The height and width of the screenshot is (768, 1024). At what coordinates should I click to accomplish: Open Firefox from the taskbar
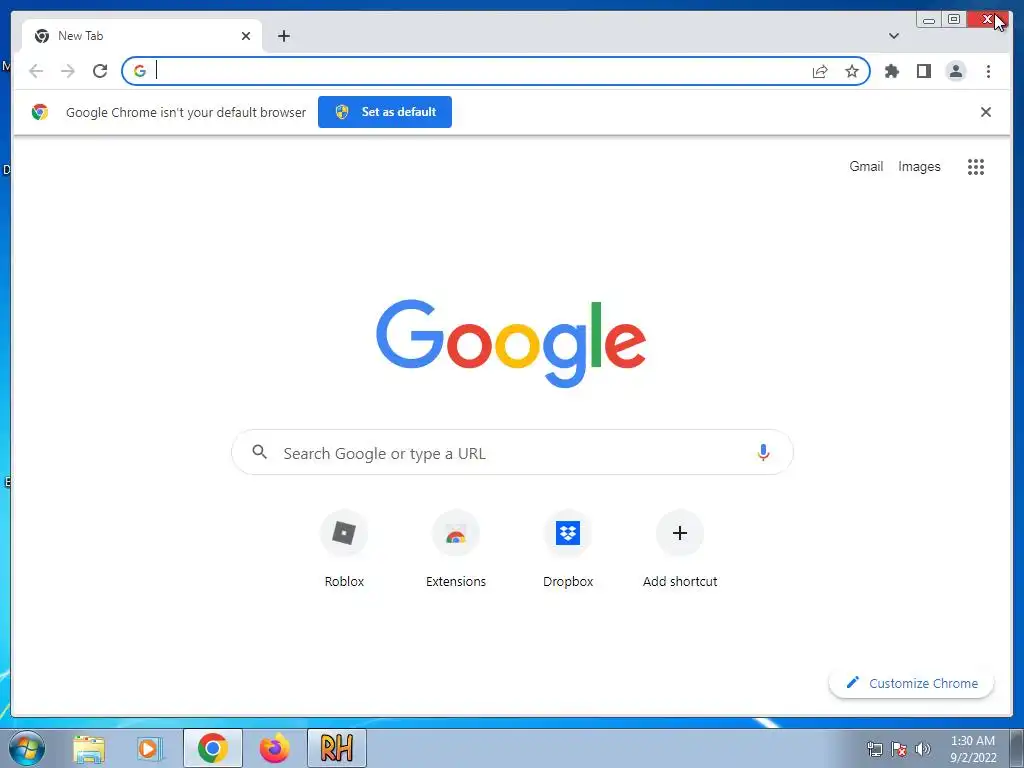click(274, 748)
